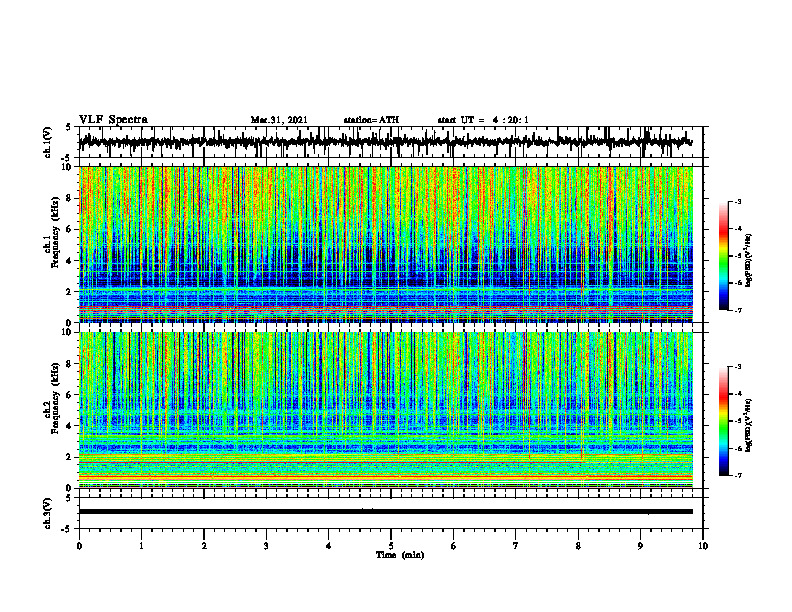Viewport: 792px width, 612px height.
Task: Click time axis tick label "9"
Action: (x=640, y=546)
